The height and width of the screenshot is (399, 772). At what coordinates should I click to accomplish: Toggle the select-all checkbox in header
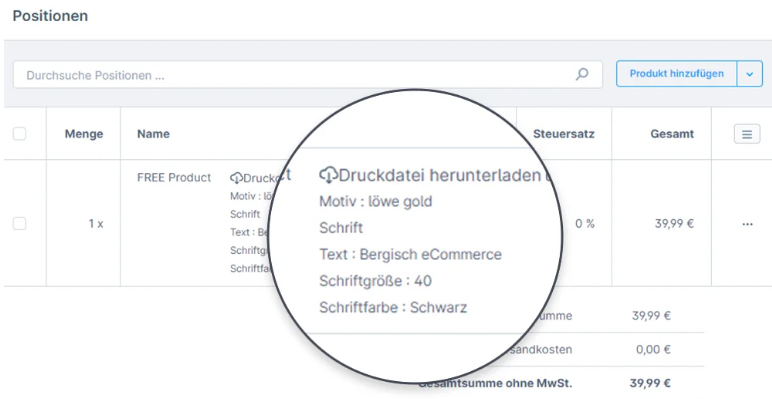[x=19, y=133]
